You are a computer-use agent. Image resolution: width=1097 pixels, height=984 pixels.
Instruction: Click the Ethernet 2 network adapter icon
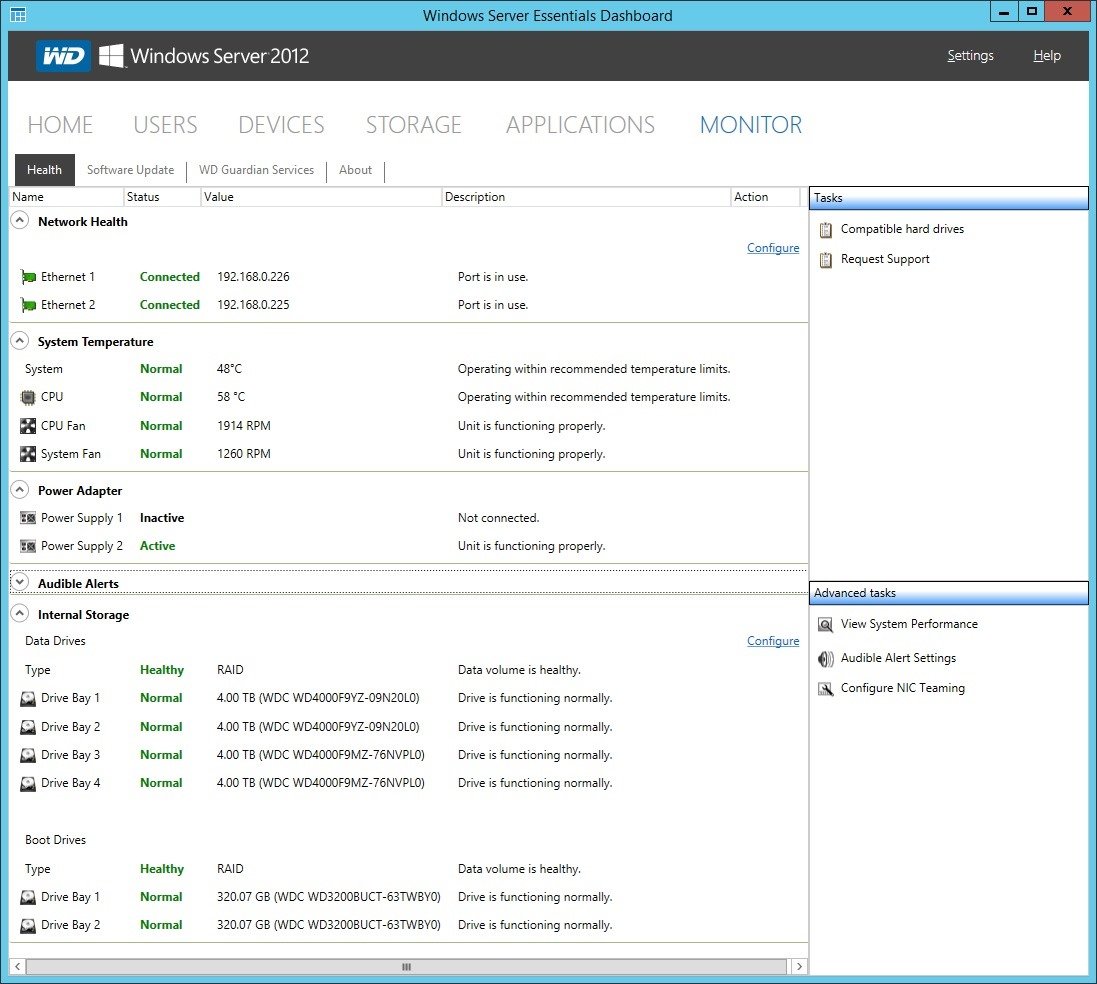click(x=28, y=305)
